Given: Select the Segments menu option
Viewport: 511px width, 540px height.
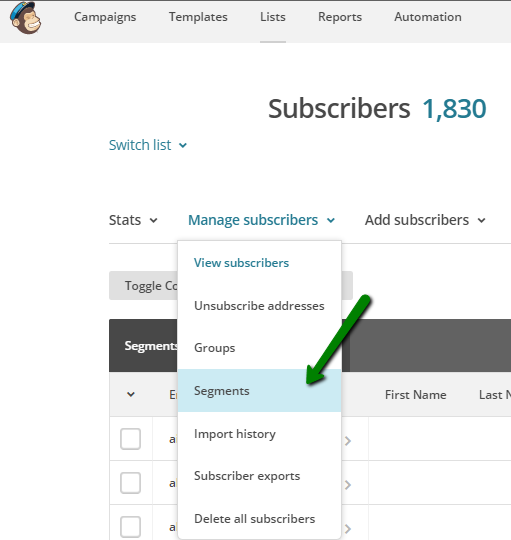Looking at the screenshot, I should 259,391.
